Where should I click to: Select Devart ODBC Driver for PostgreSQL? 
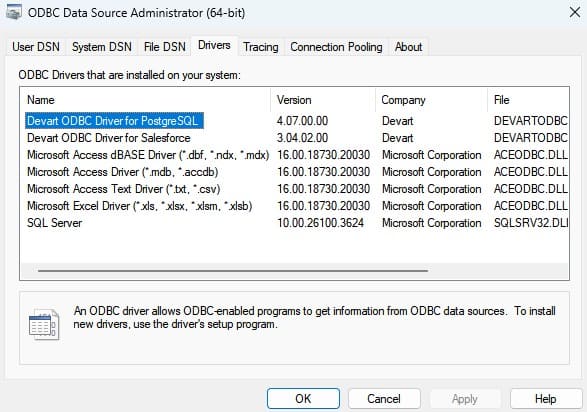[114, 121]
